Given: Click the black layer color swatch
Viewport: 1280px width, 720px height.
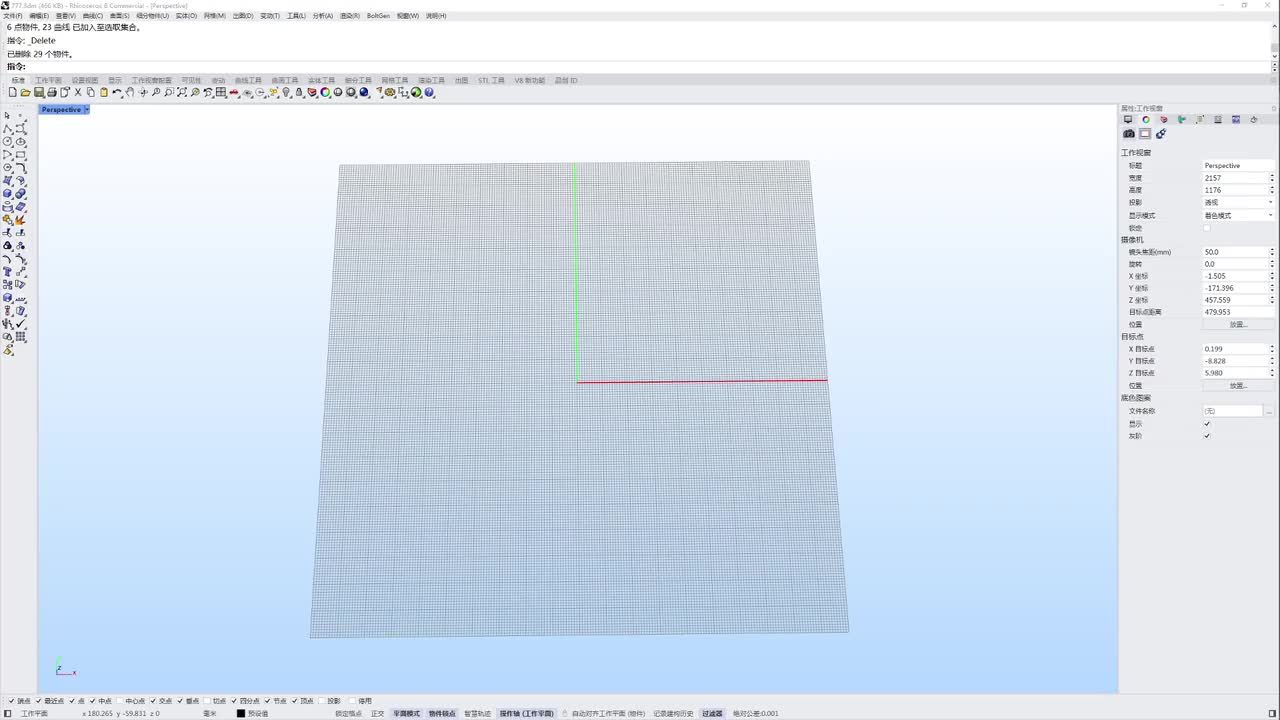Looking at the screenshot, I should 240,714.
